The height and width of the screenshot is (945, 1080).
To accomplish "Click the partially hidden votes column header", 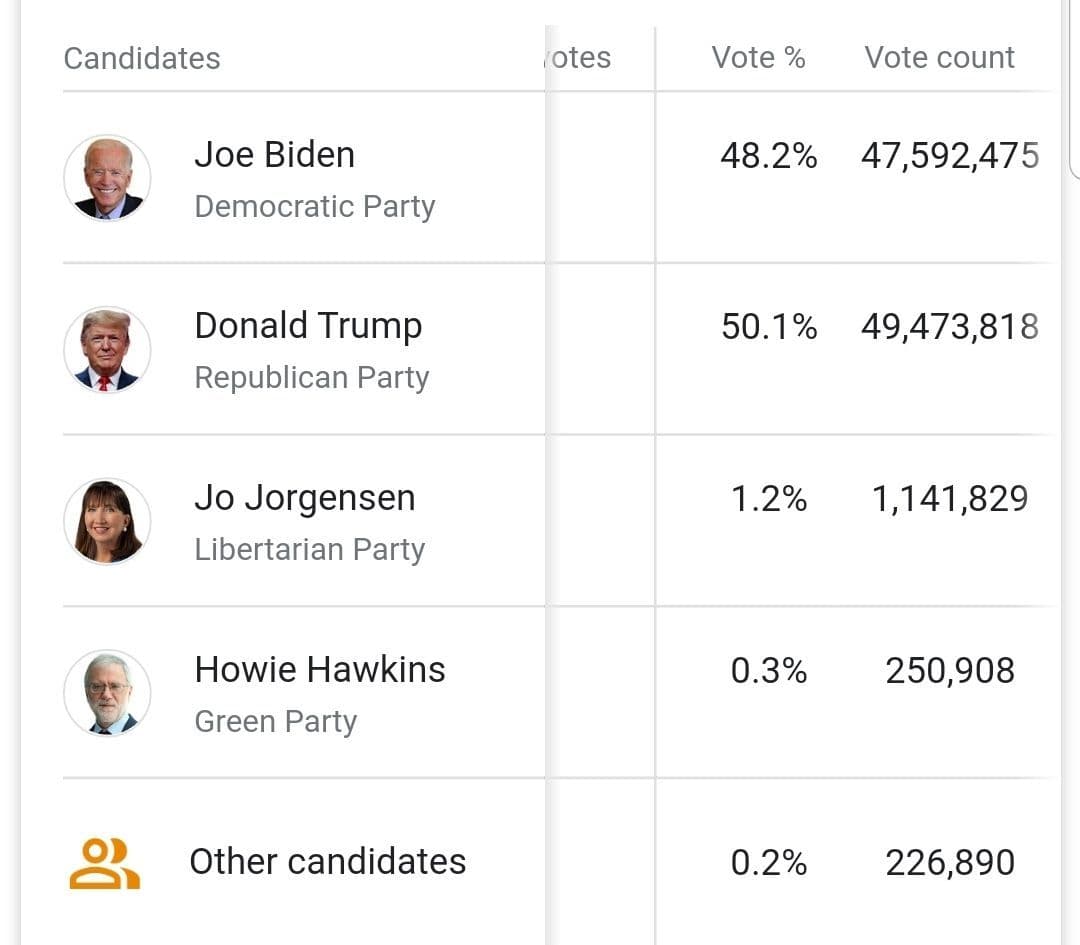I will 580,57.
